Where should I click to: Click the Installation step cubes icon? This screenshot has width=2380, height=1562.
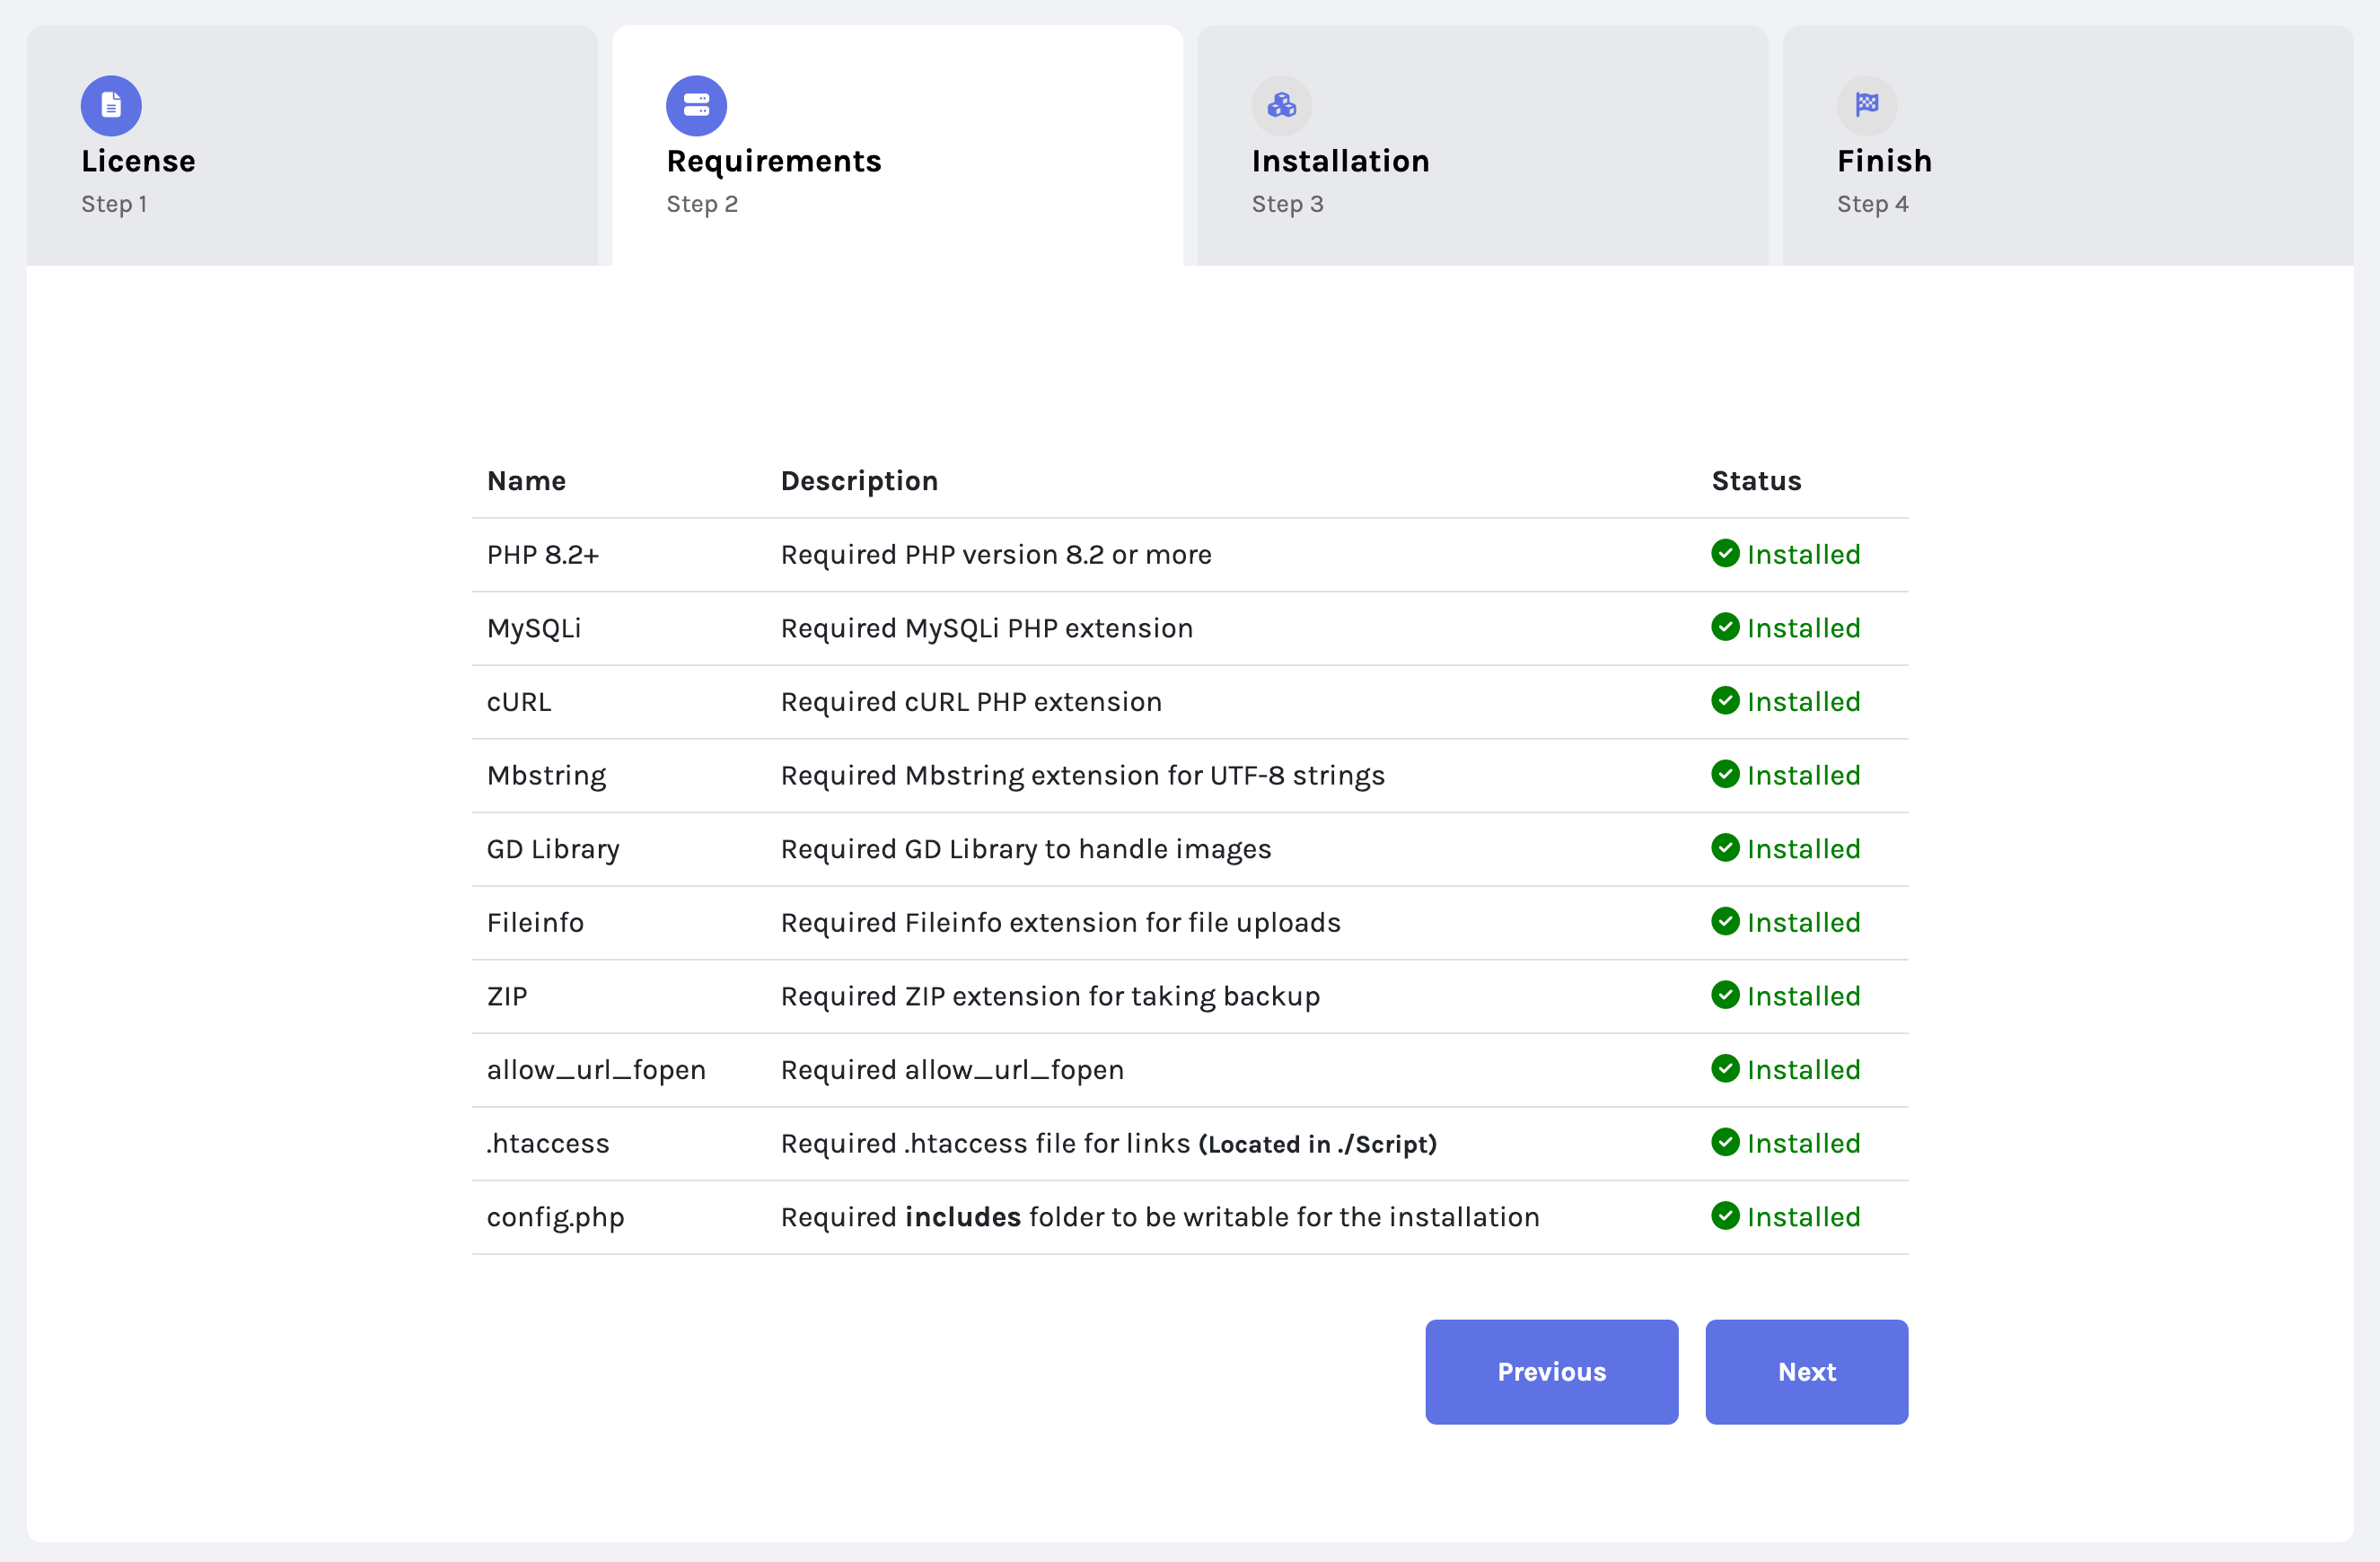pos(1281,106)
